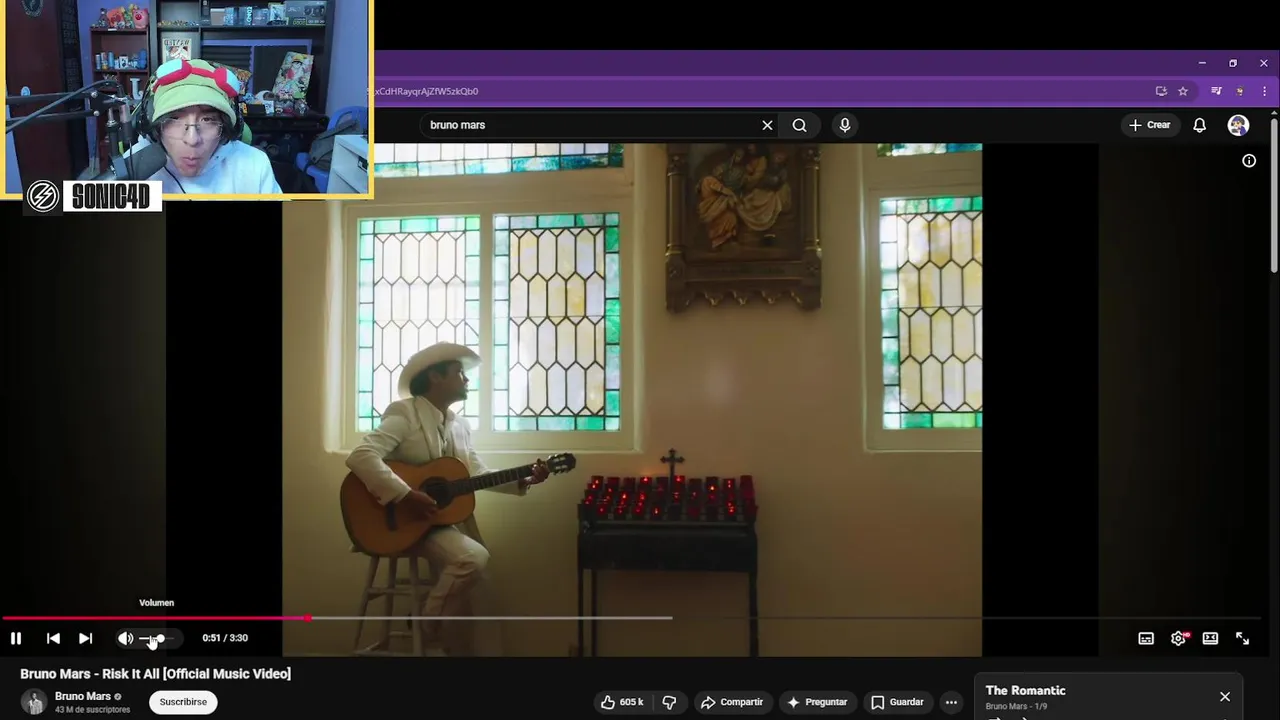
Task: Click the browser address bar URL text
Action: click(422, 91)
